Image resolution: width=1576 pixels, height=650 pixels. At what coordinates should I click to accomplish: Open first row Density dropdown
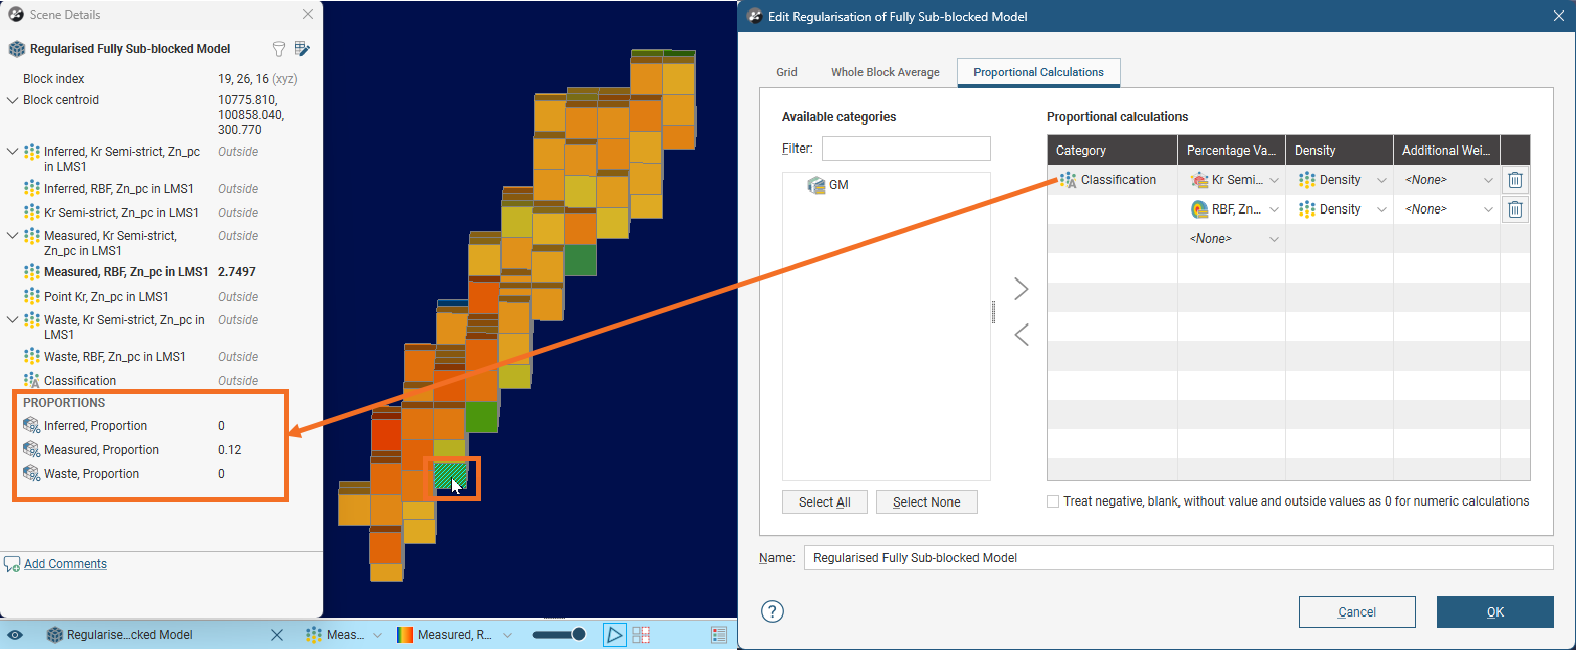click(1342, 180)
